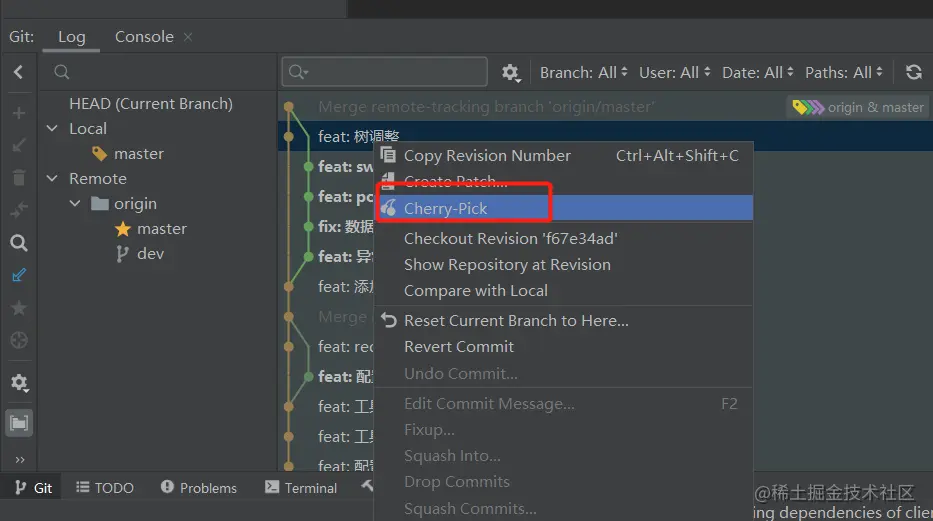Click the update selected branch arrow icon
The height and width of the screenshot is (521, 933).
[19, 145]
